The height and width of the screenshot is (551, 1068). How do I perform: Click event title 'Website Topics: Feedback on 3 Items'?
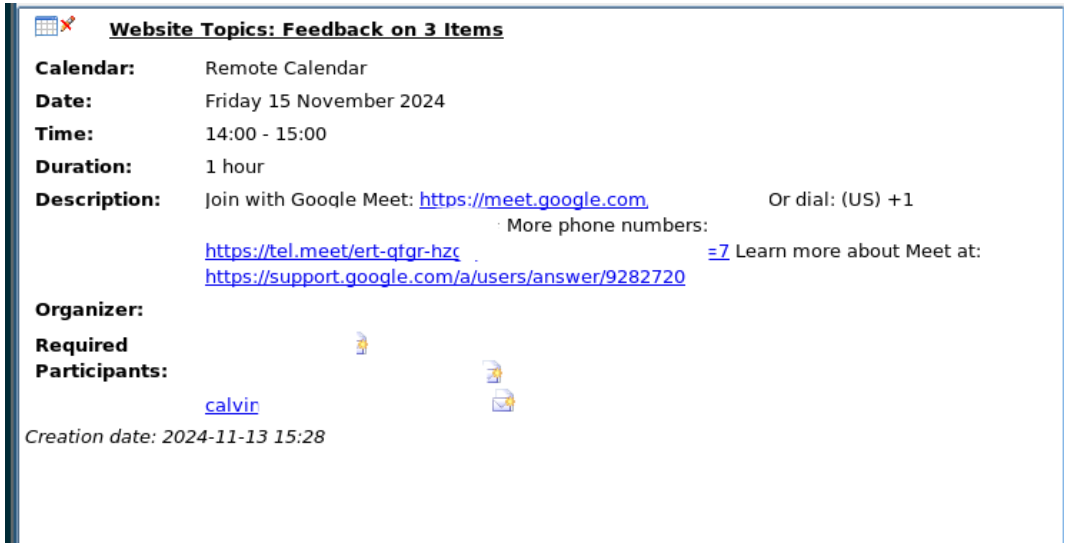(306, 30)
